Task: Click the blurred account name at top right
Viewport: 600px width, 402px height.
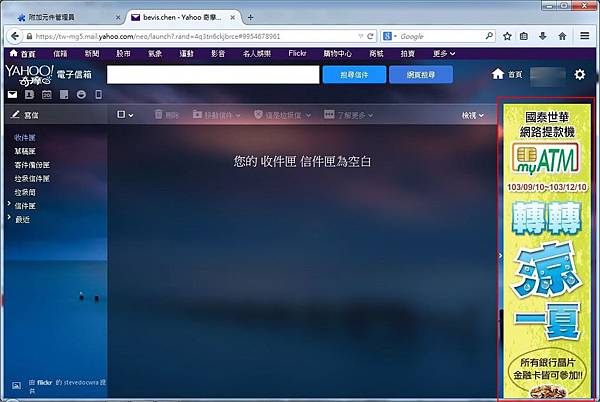Action: click(x=548, y=75)
